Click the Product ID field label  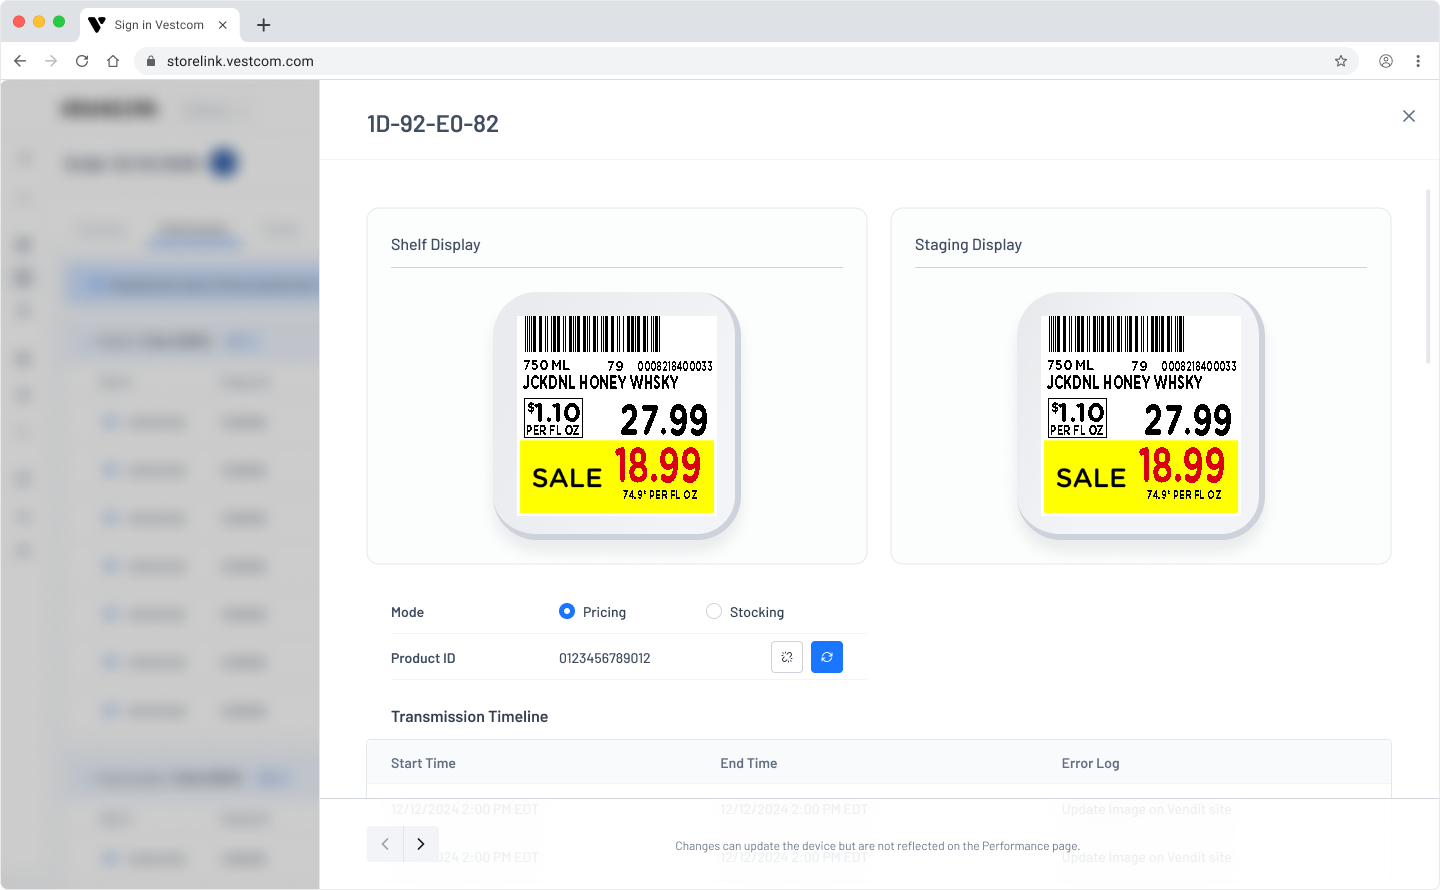[423, 658]
